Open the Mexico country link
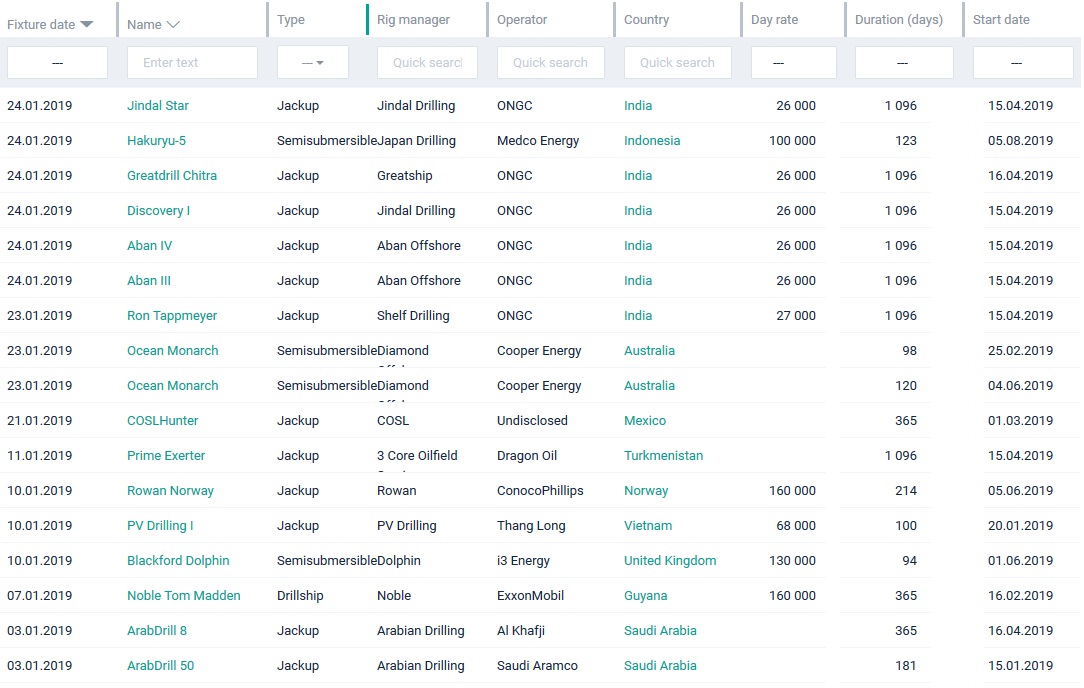The width and height of the screenshot is (1084, 688). 645,420
